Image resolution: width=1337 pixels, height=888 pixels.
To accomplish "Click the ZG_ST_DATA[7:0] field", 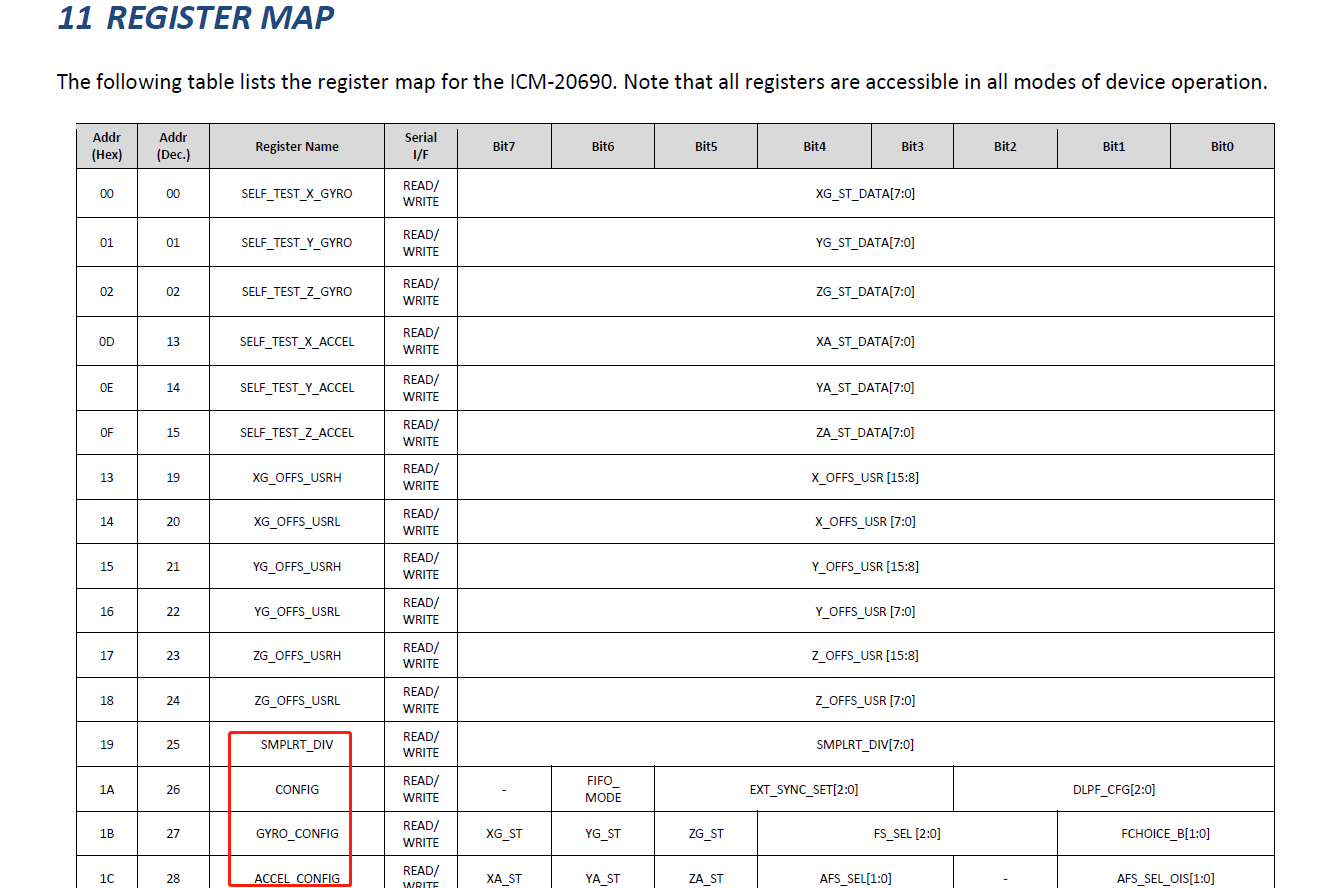I will tap(865, 291).
